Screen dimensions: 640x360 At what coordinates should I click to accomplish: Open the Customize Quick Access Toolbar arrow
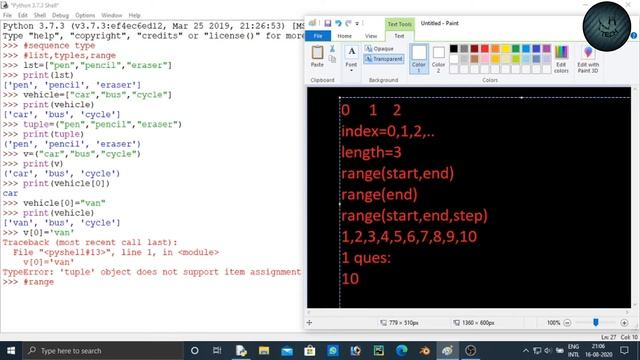(357, 24)
